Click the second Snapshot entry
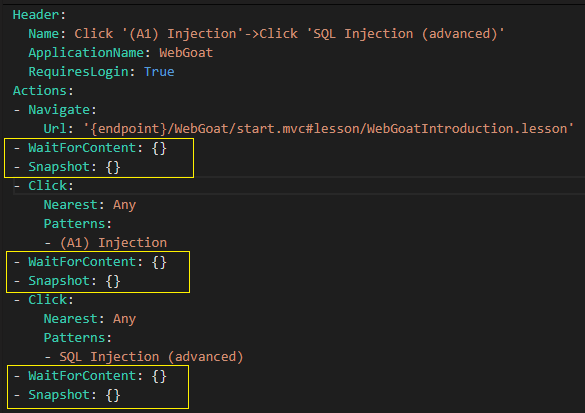Screen dimensions: 585x413 click(67, 281)
